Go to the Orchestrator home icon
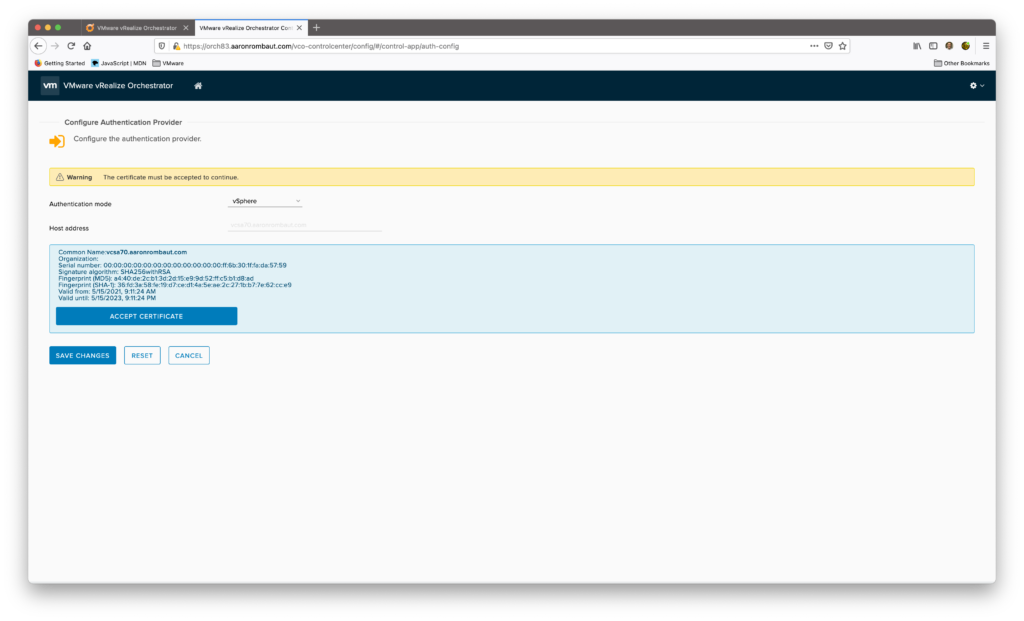 (198, 86)
